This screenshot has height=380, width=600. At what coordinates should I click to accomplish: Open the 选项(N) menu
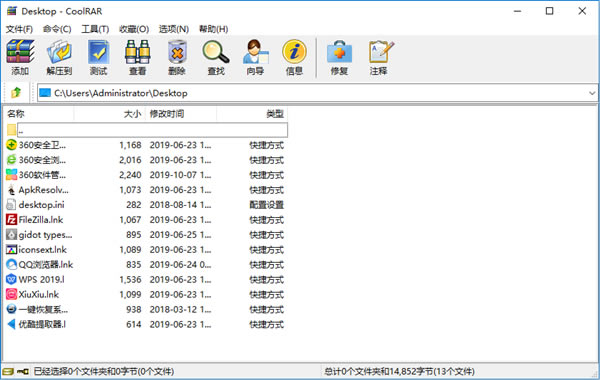(x=174, y=29)
